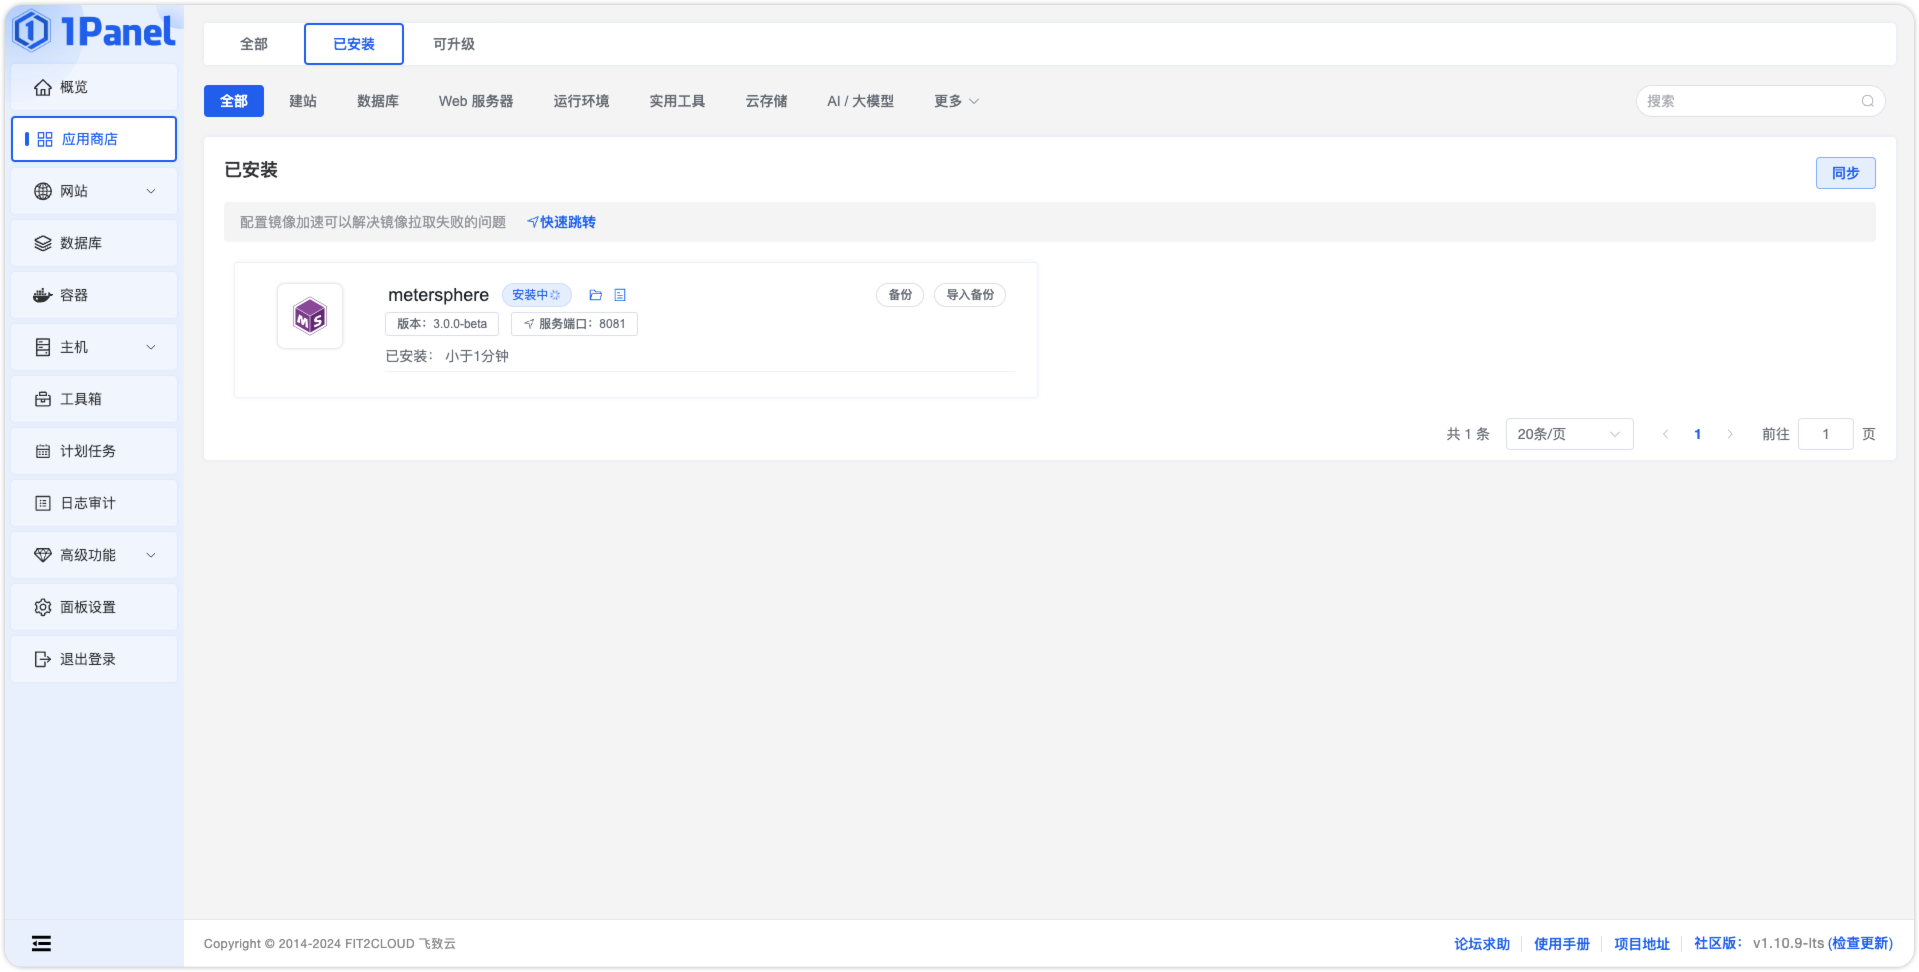This screenshot has width=1919, height=972.
Task: Filter by 运行环境 category
Action: point(581,101)
